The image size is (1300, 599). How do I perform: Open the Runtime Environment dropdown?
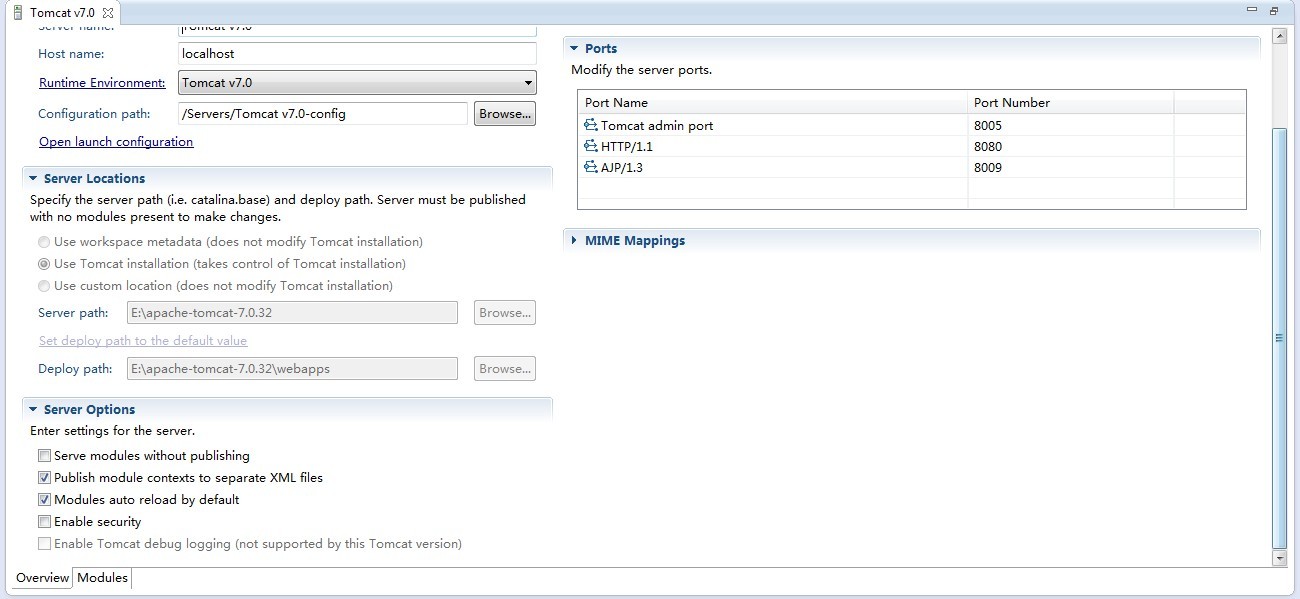[527, 82]
